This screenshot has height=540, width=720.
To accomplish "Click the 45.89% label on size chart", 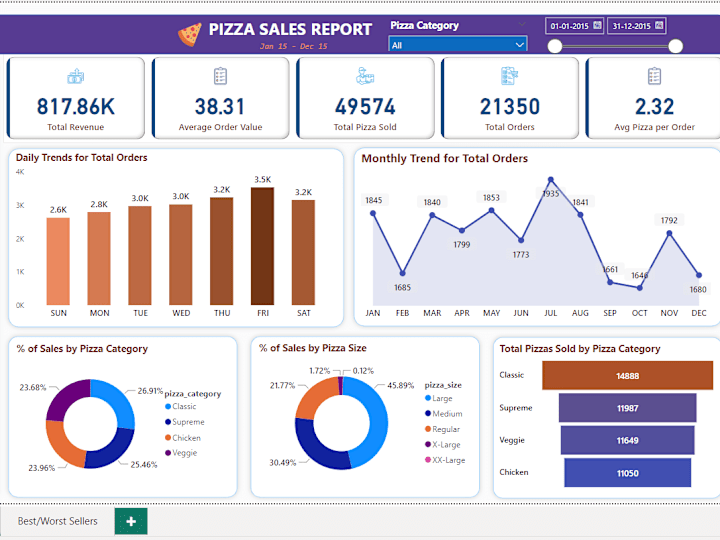I will tap(400, 385).
